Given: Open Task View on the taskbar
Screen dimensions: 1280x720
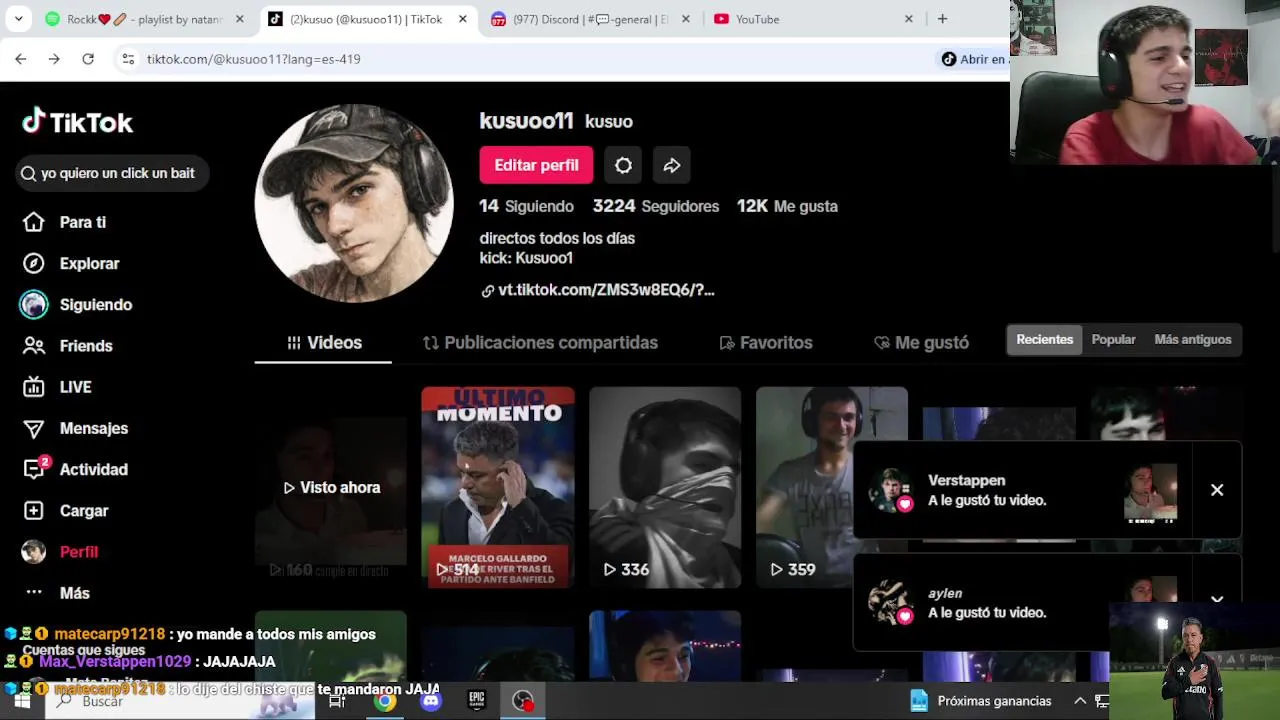Looking at the screenshot, I should coord(337,701).
